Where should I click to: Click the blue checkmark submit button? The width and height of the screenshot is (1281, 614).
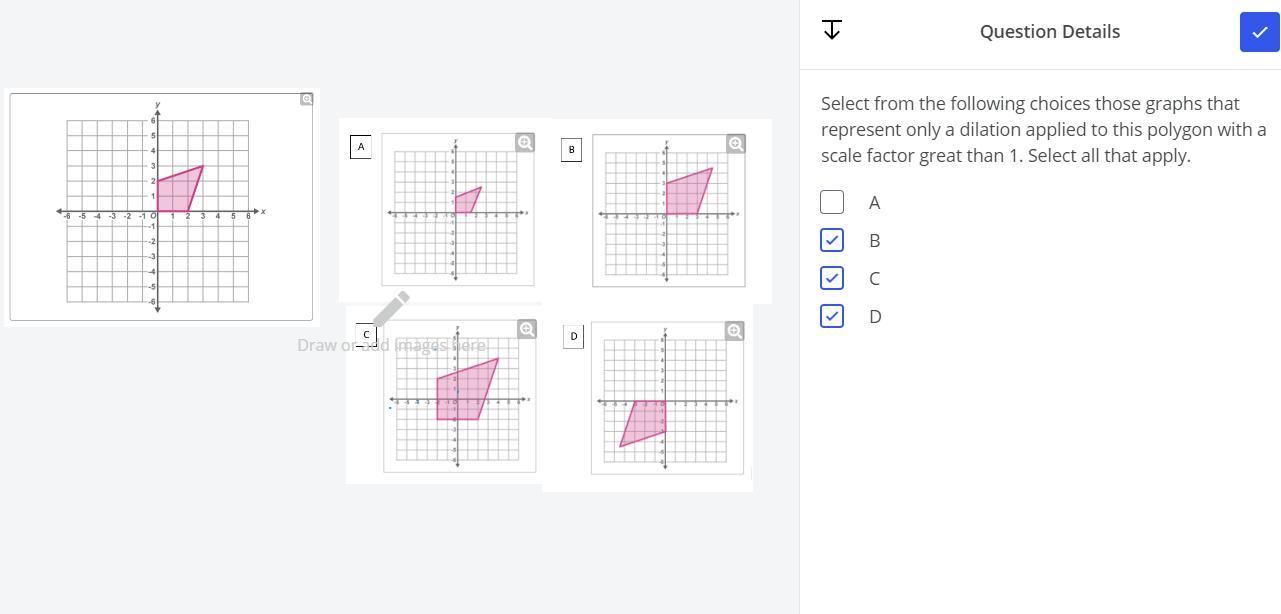[1259, 32]
